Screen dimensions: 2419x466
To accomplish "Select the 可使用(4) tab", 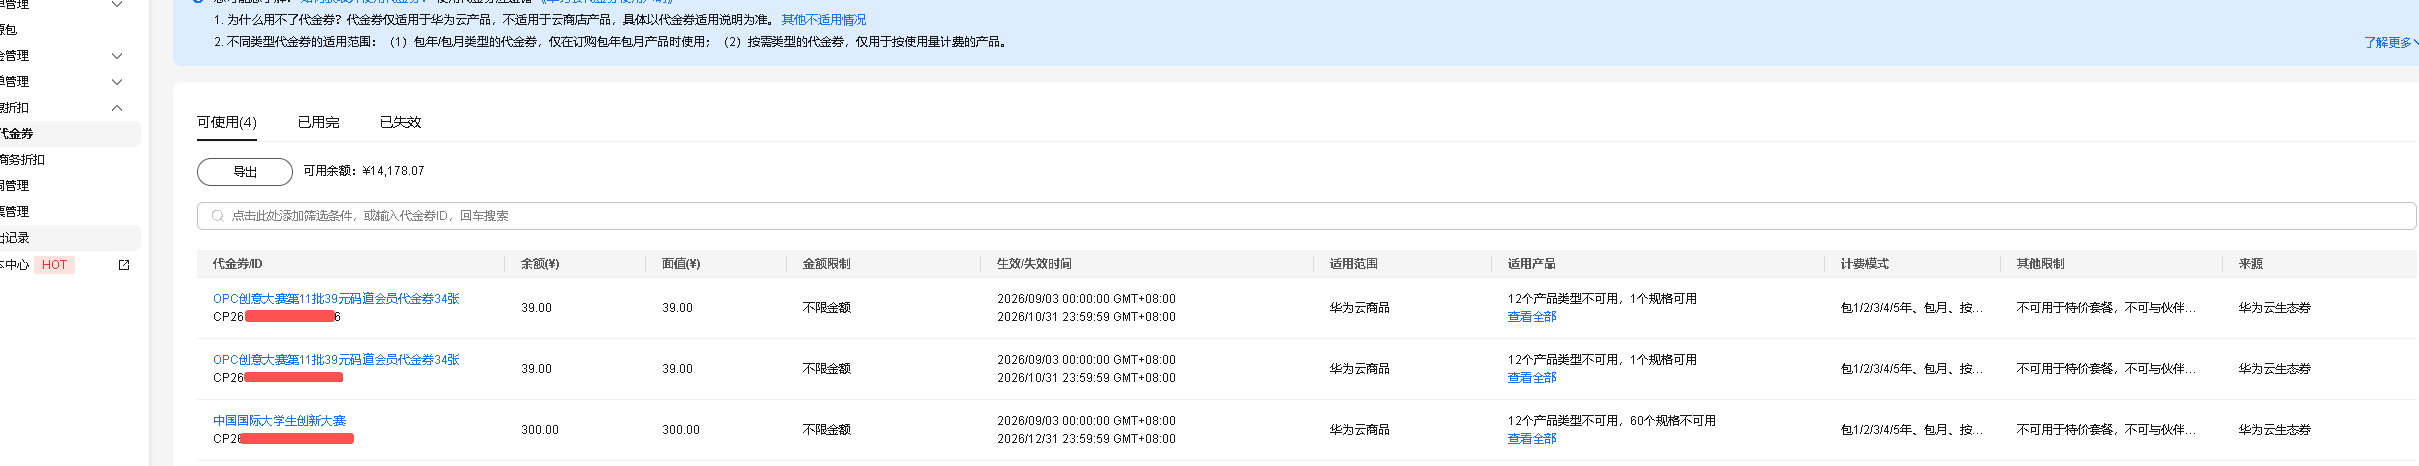I will click(x=227, y=122).
